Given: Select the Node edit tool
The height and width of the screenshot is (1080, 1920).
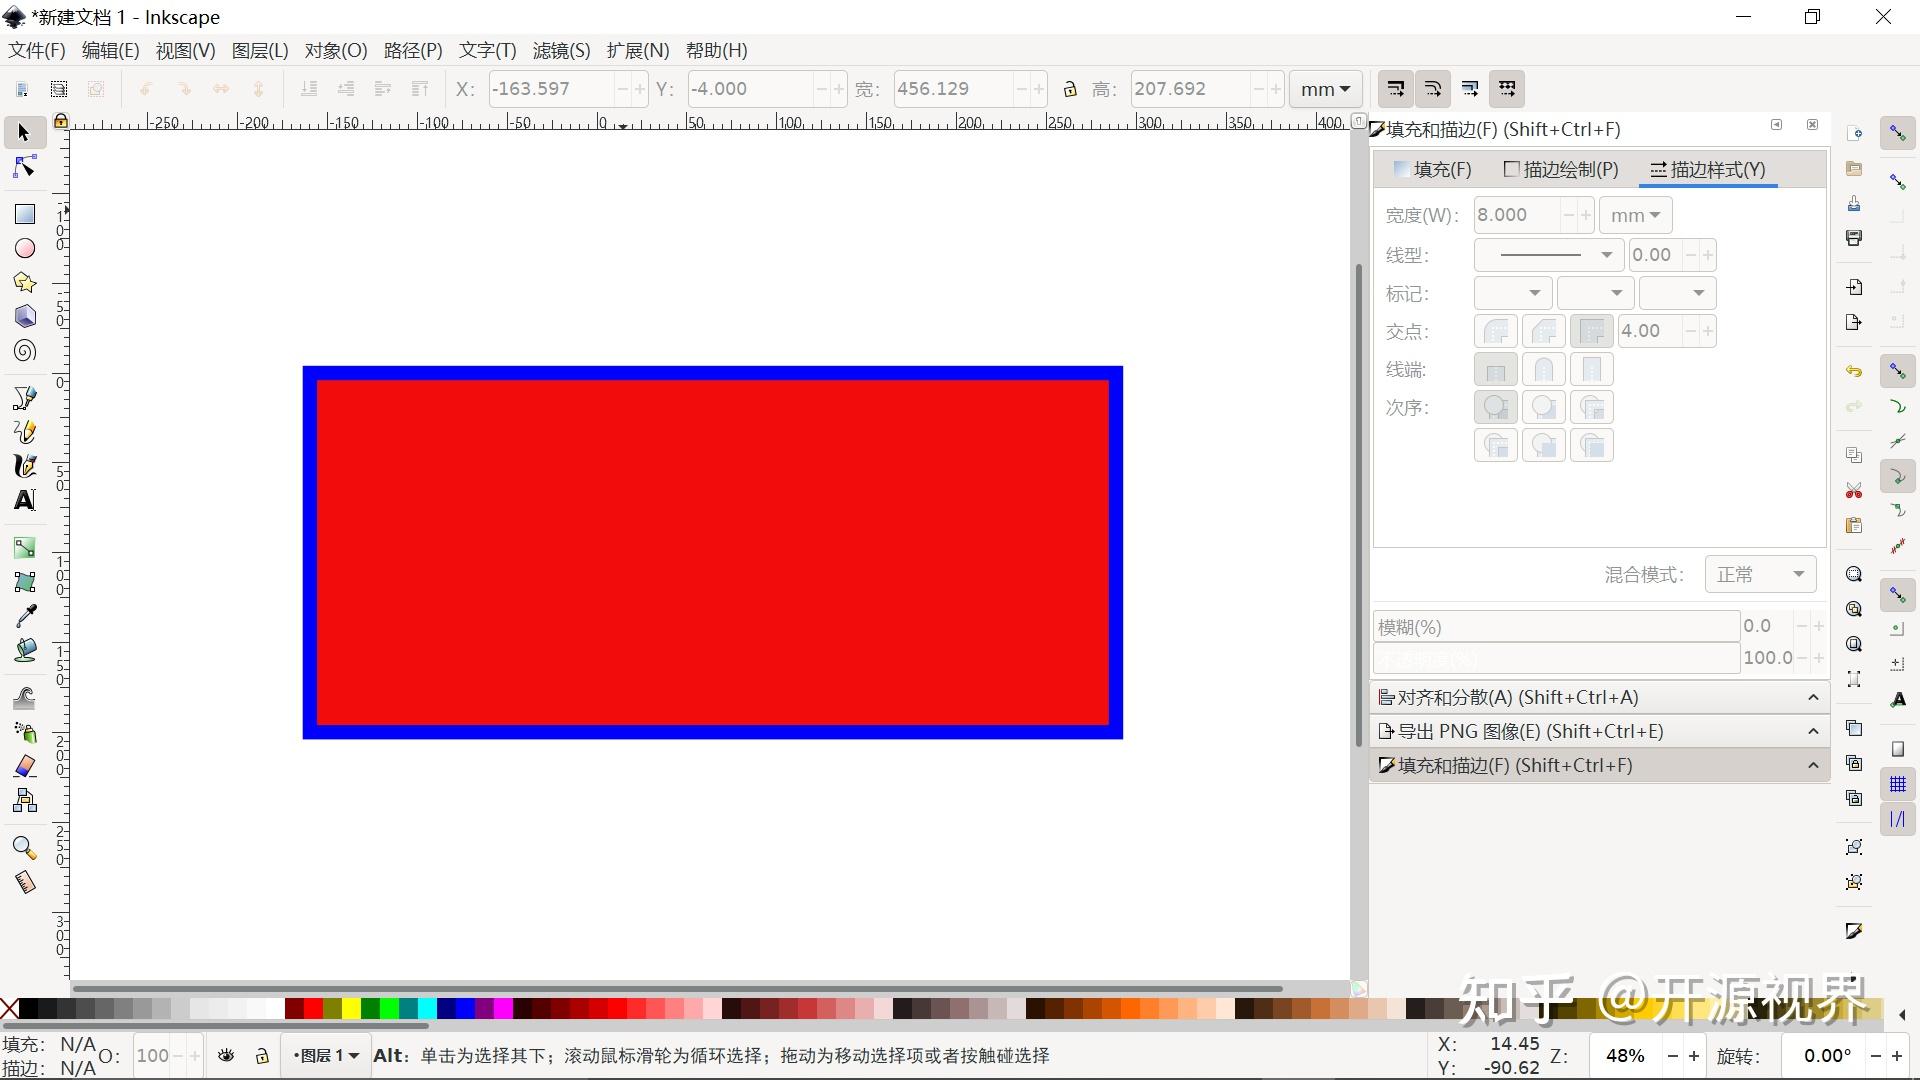Looking at the screenshot, I should (x=24, y=167).
